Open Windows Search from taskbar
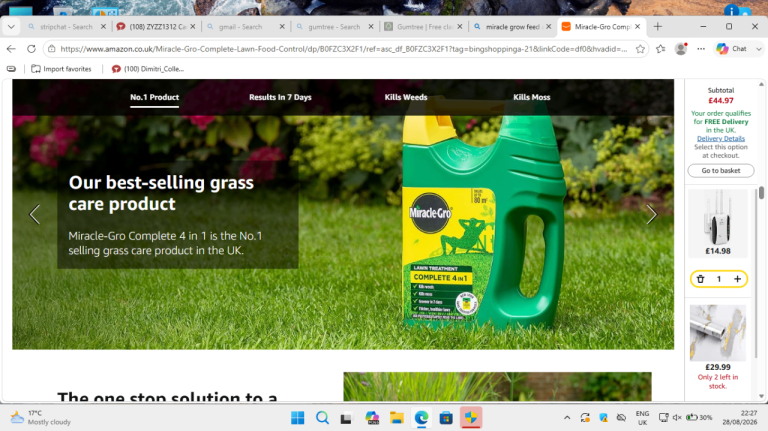 coord(322,418)
